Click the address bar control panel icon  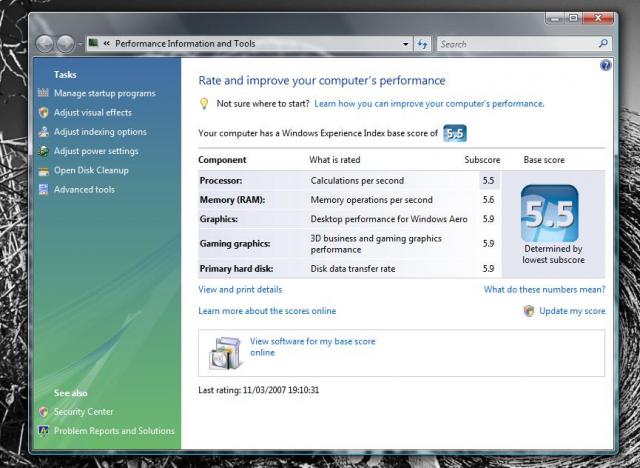point(93,43)
